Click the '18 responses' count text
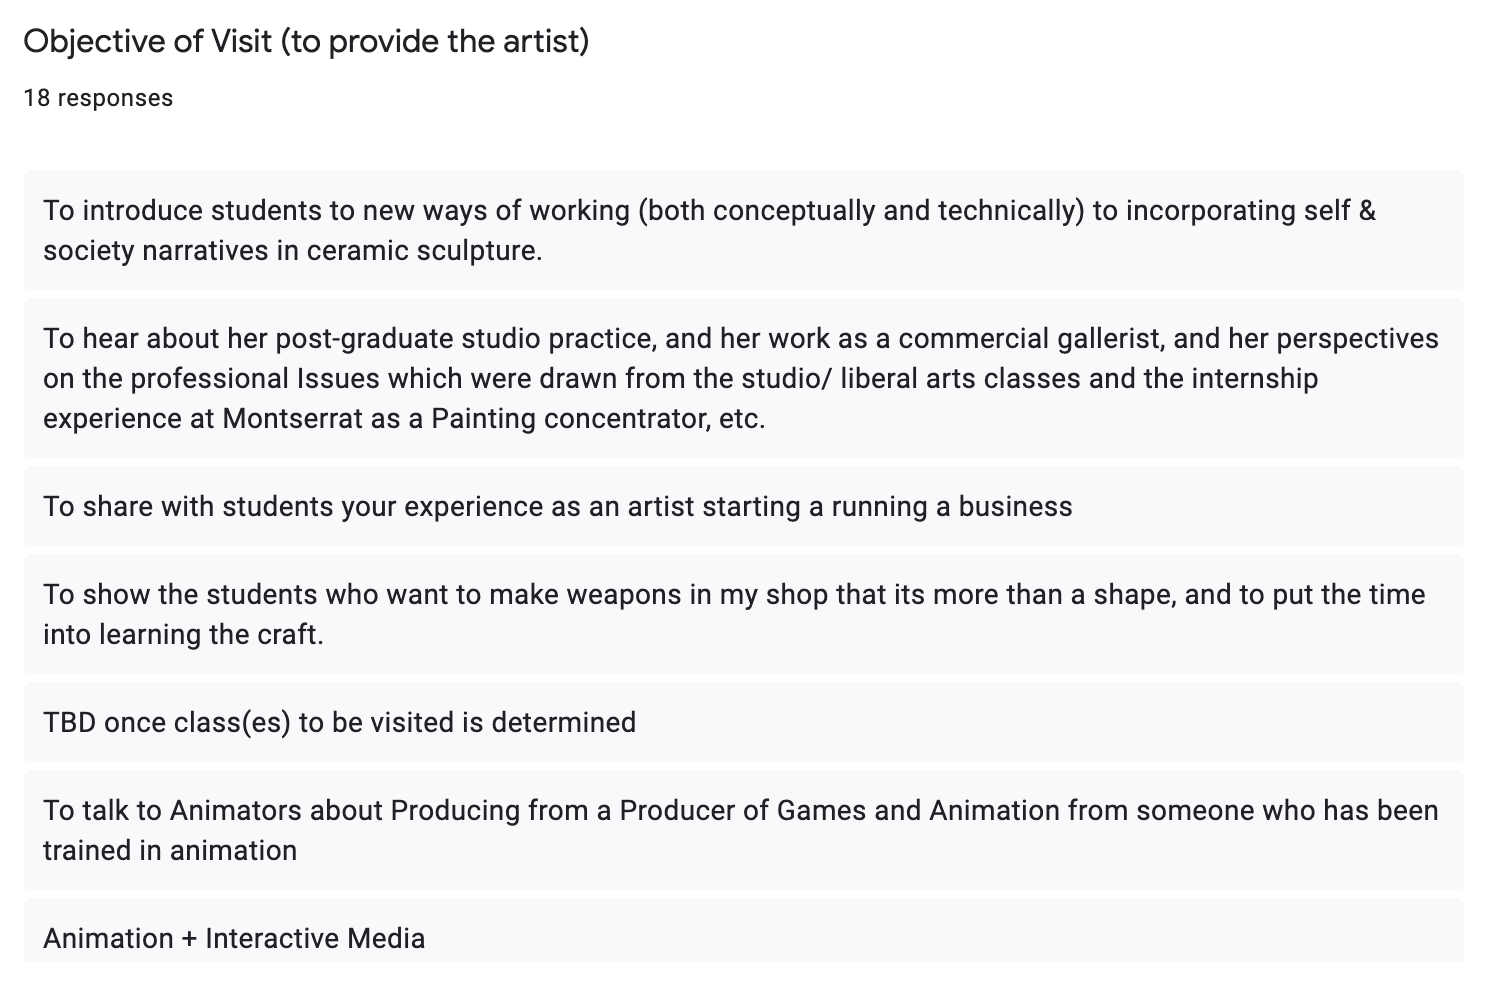This screenshot has height=998, width=1492. [98, 98]
